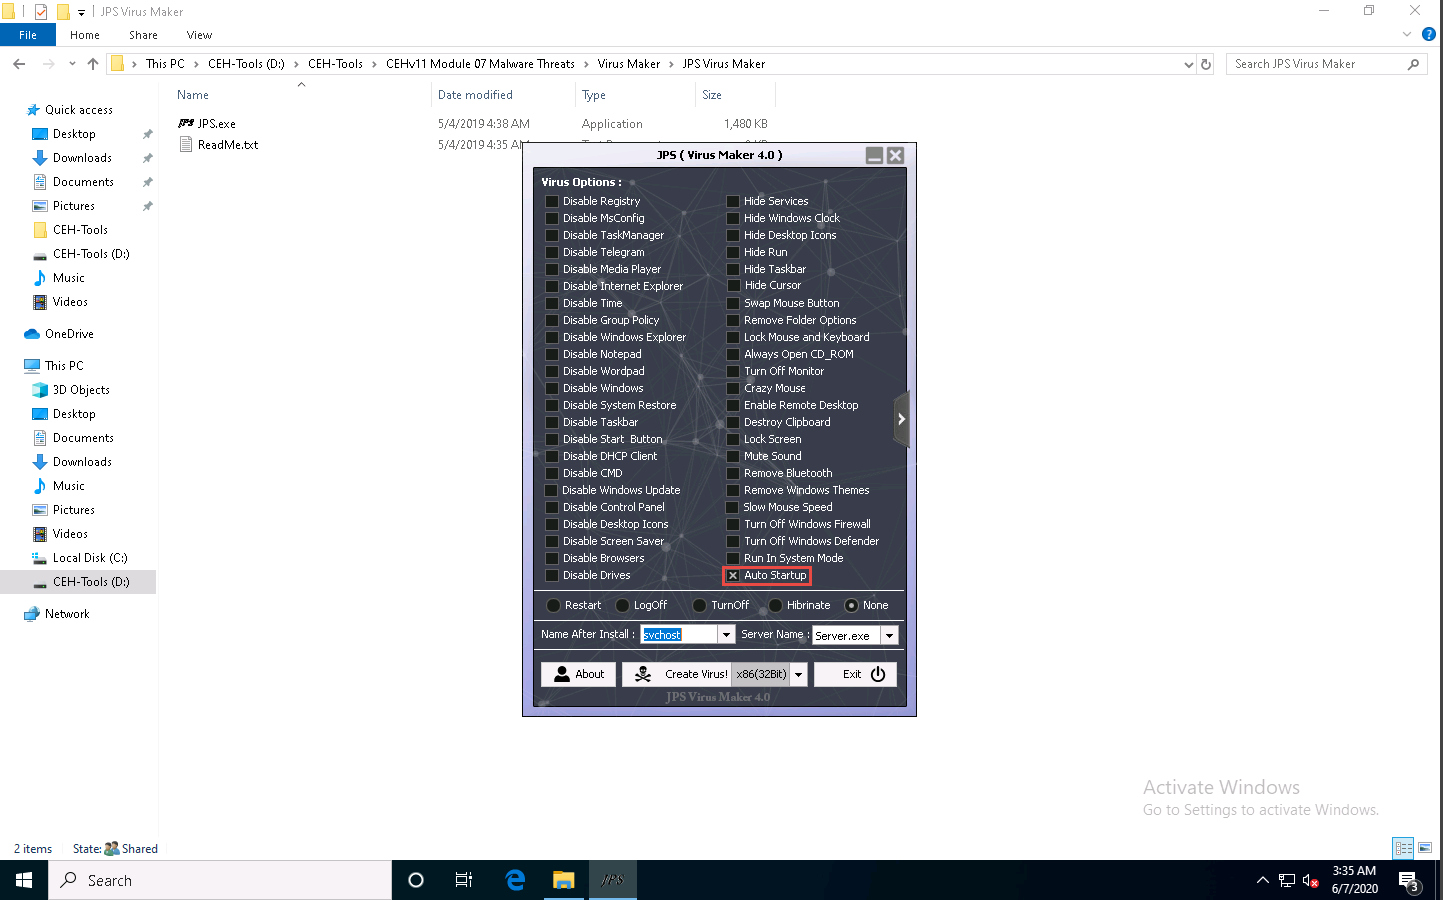Open the Home ribbon tab
The height and width of the screenshot is (900, 1443).
coord(85,35)
